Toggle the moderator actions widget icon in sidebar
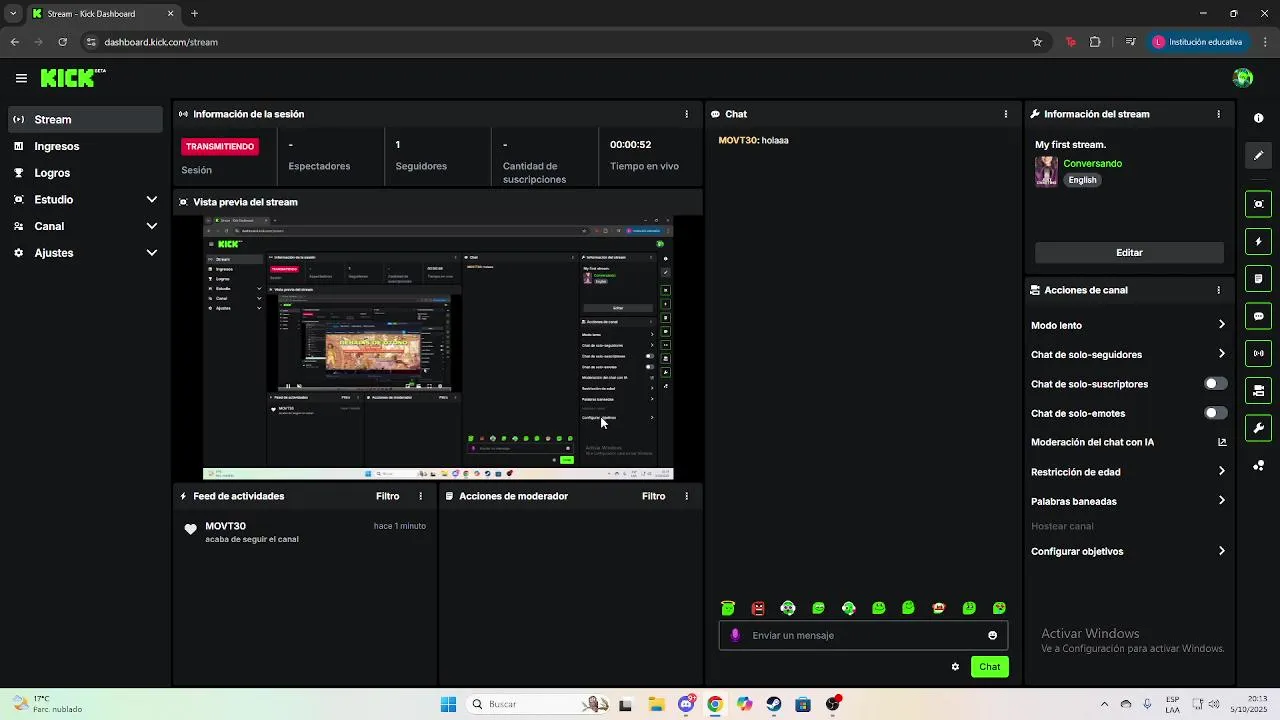The height and width of the screenshot is (720, 1280). click(1258, 391)
